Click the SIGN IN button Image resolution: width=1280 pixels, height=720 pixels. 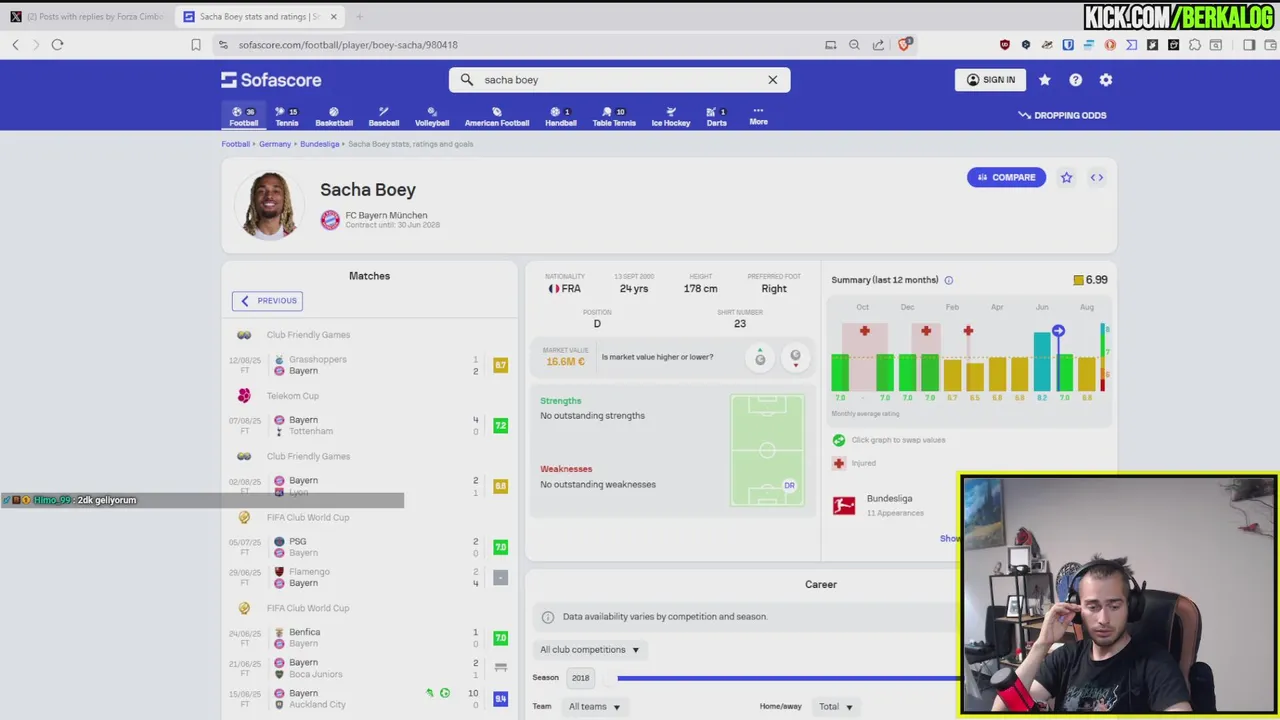[991, 80]
